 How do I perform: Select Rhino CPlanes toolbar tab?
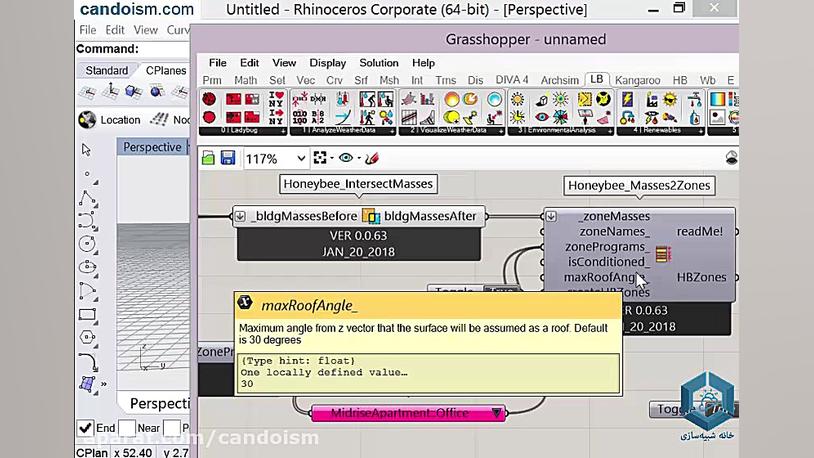point(166,71)
